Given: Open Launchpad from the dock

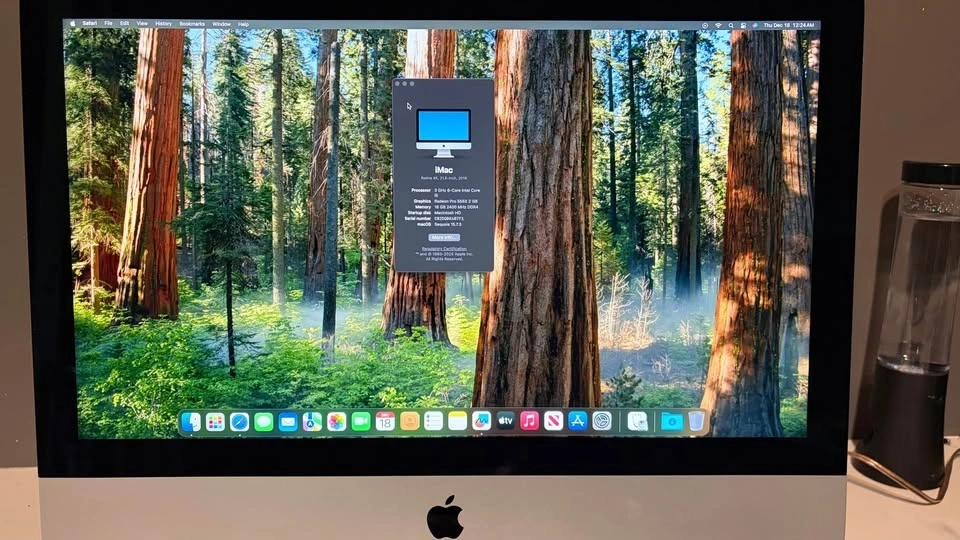Looking at the screenshot, I should point(215,422).
